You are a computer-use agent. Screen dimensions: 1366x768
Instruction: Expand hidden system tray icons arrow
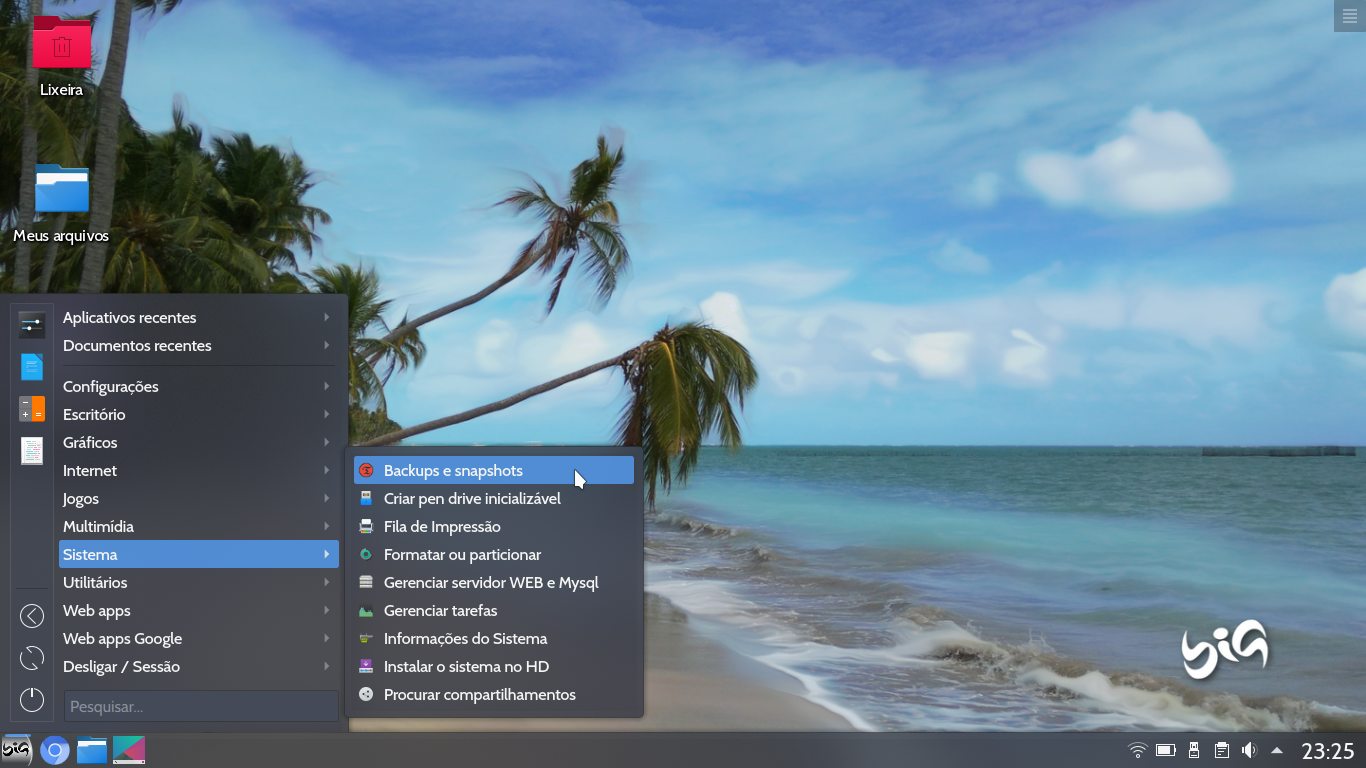tap(1277, 750)
